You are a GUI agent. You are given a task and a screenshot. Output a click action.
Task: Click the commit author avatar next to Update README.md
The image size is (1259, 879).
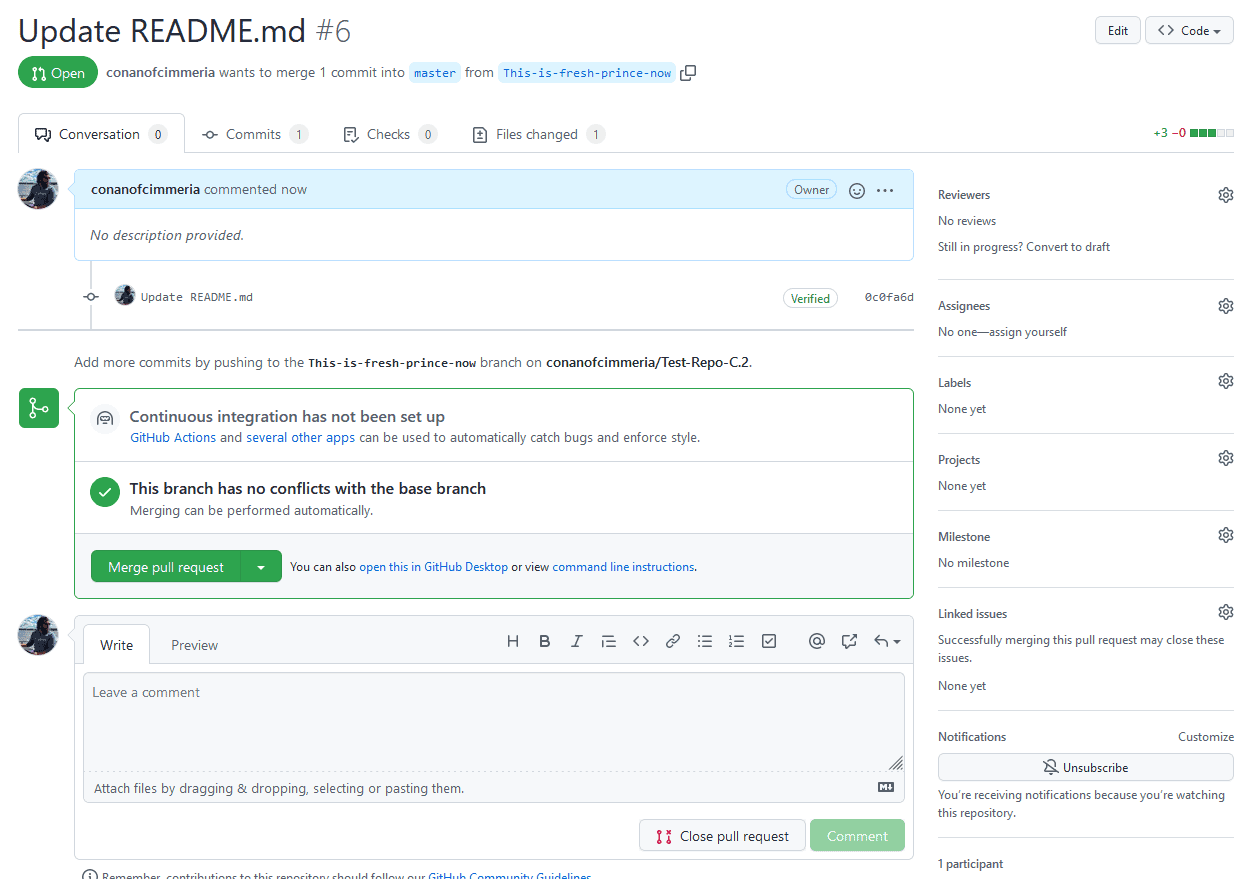click(x=125, y=295)
